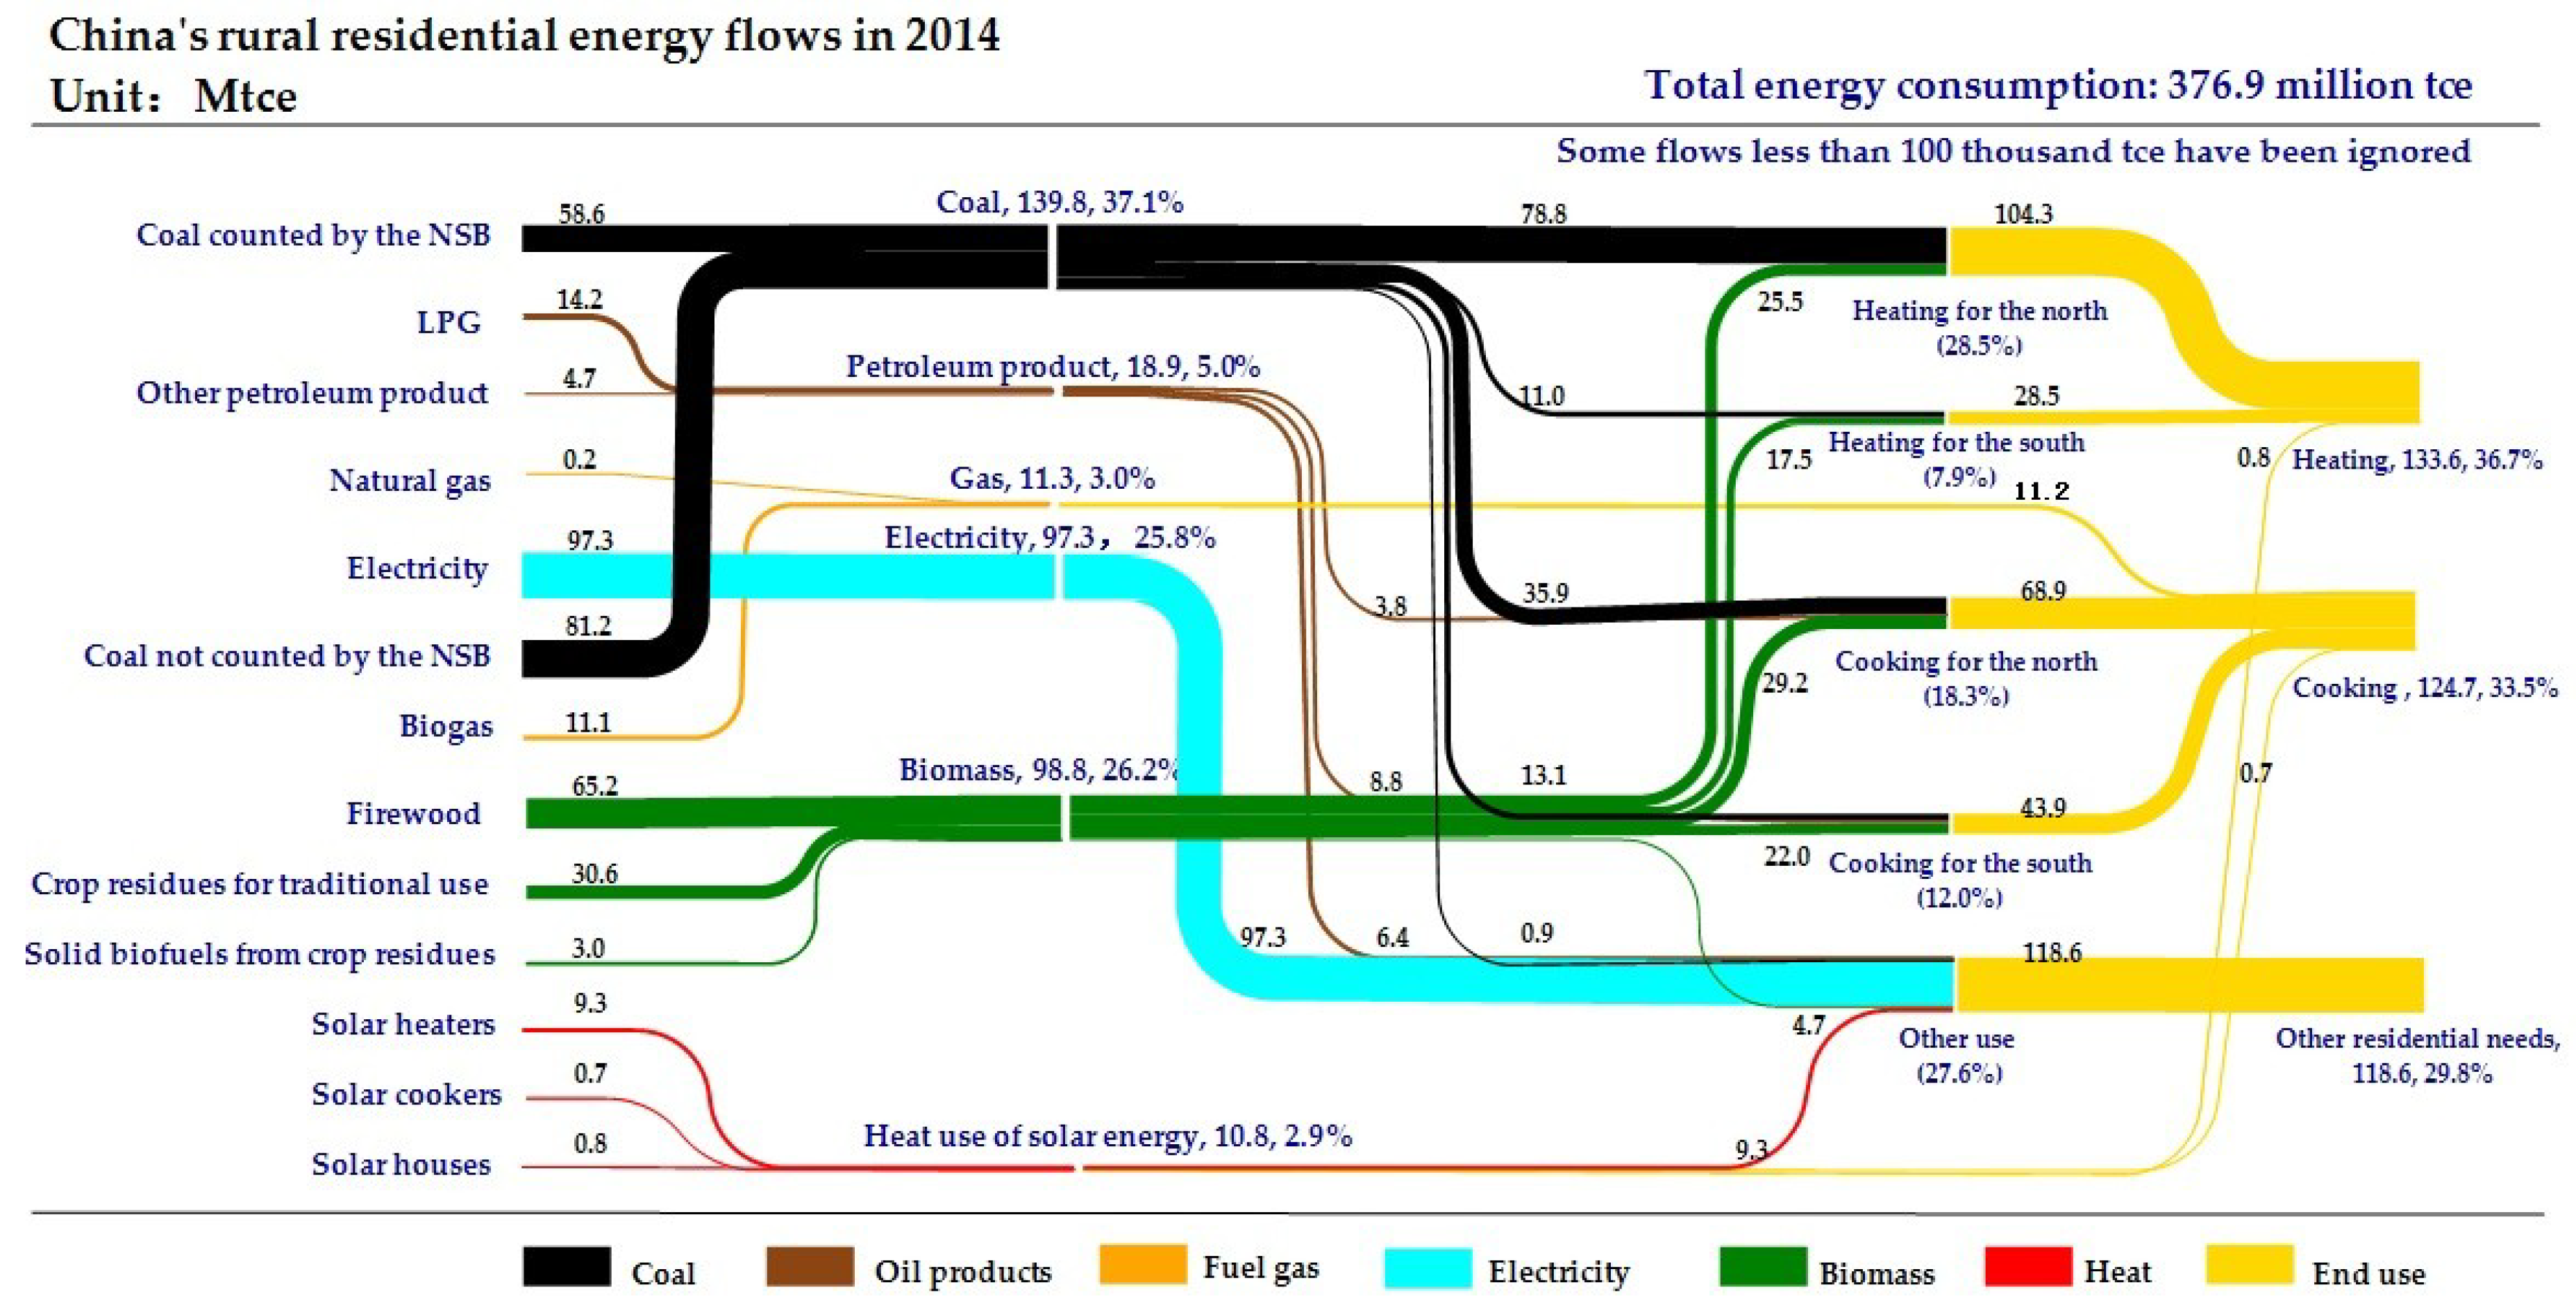This screenshot has width=2576, height=1308.
Task: Select the 'Solar cookers' source label
Action: click(406, 1094)
